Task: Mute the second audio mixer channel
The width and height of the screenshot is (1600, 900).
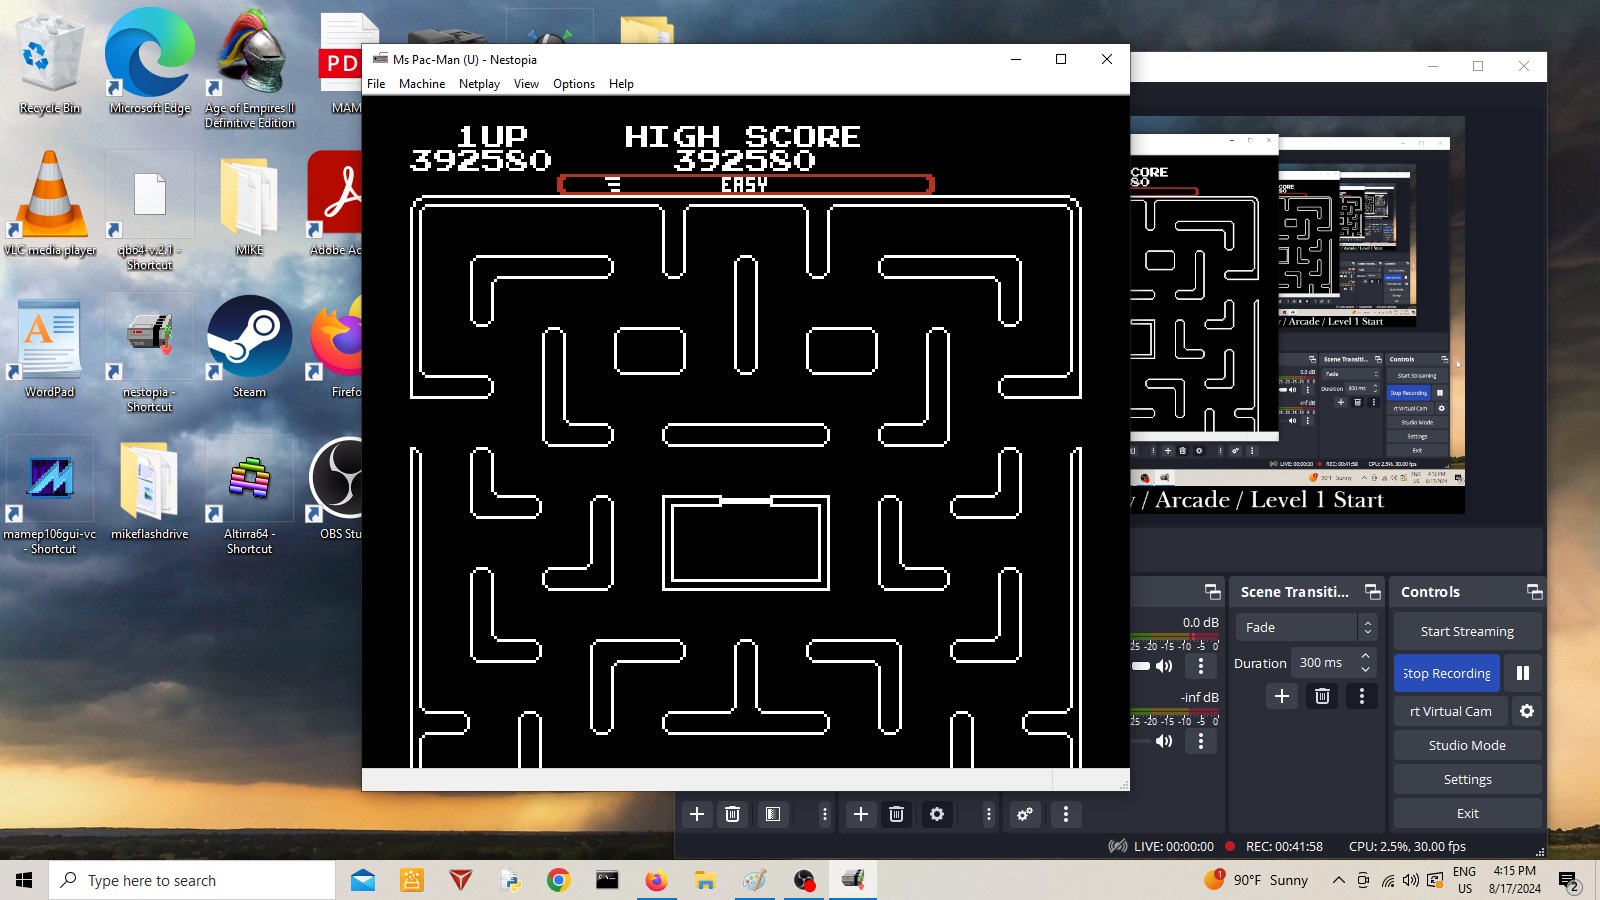Action: (1164, 741)
